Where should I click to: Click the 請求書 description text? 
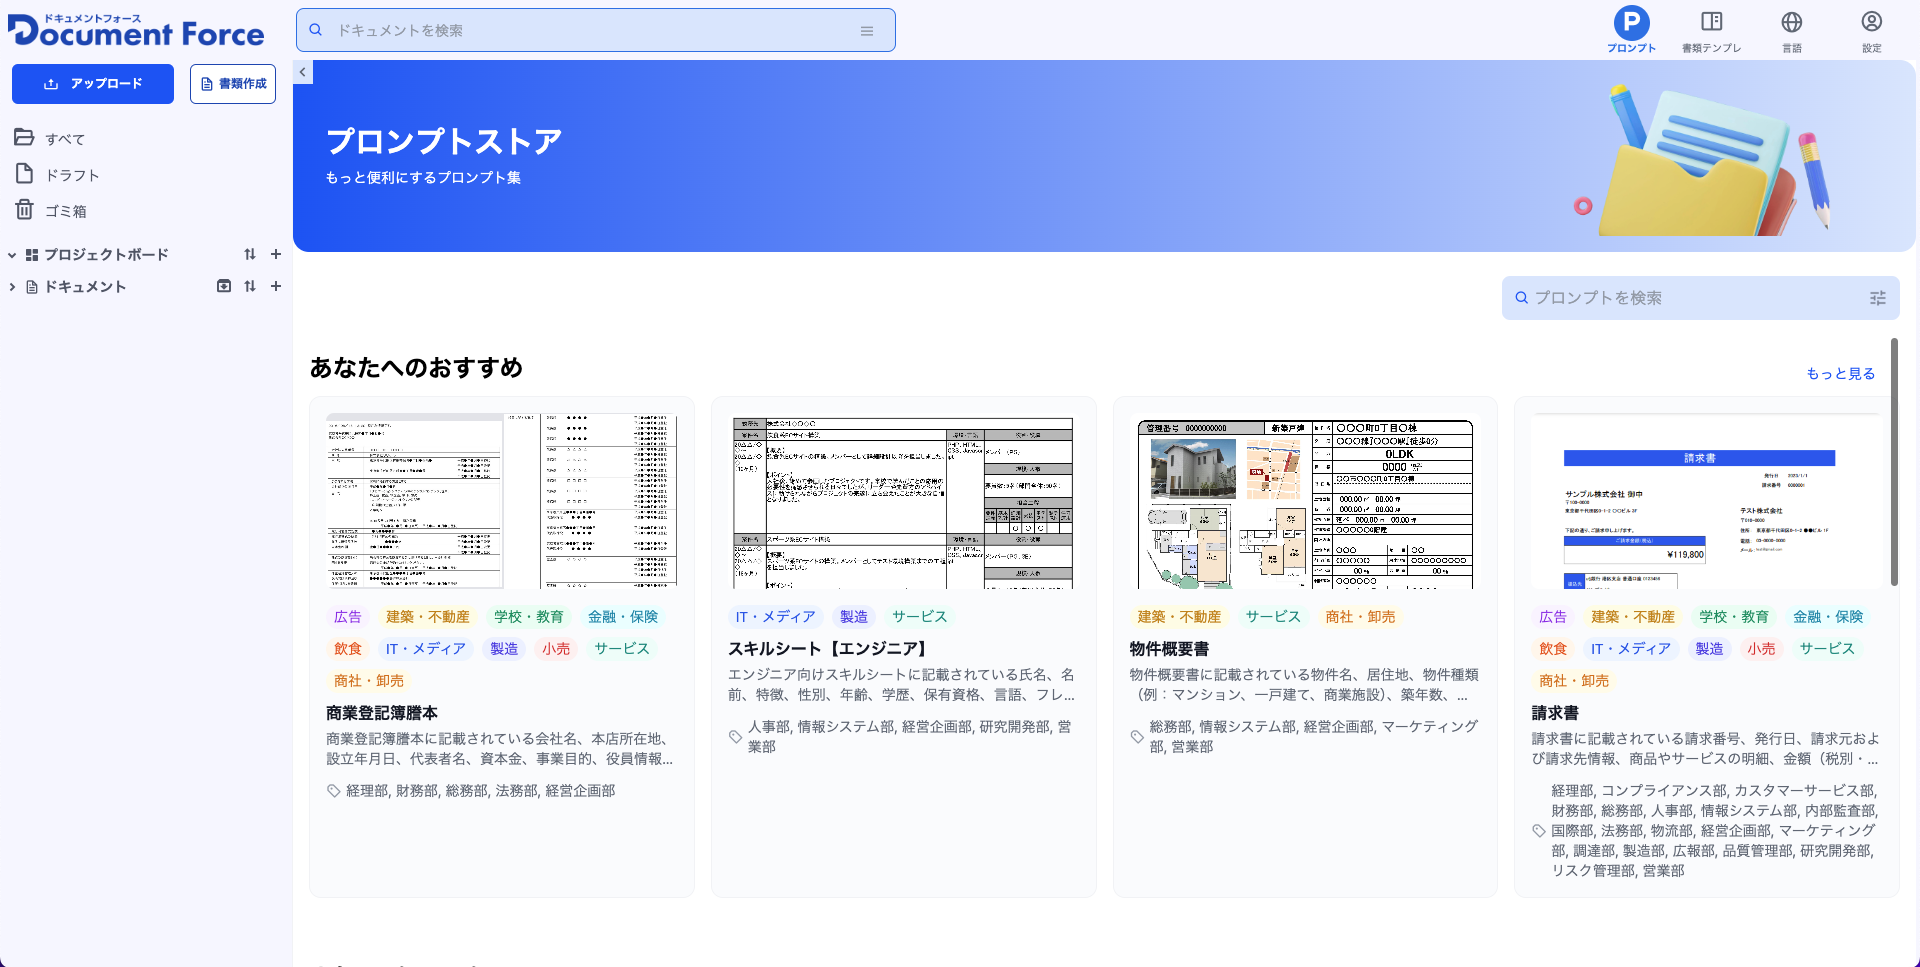(x=1706, y=749)
